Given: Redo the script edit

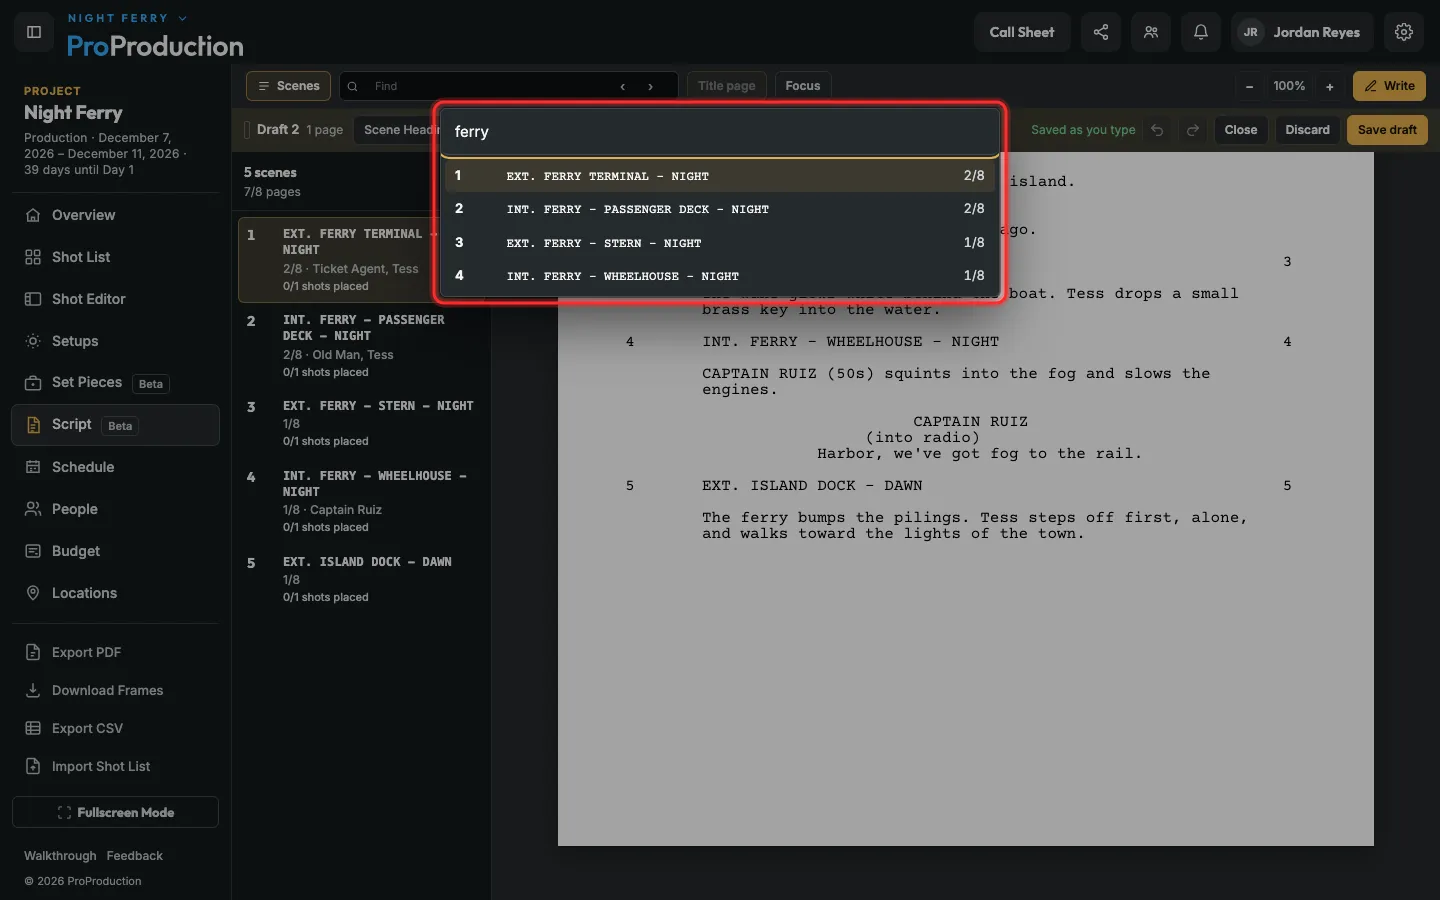Looking at the screenshot, I should [1193, 130].
